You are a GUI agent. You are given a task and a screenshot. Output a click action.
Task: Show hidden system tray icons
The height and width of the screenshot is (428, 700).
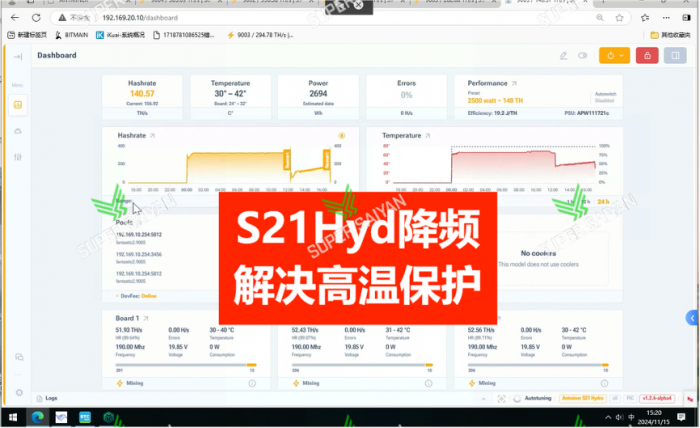pos(608,417)
